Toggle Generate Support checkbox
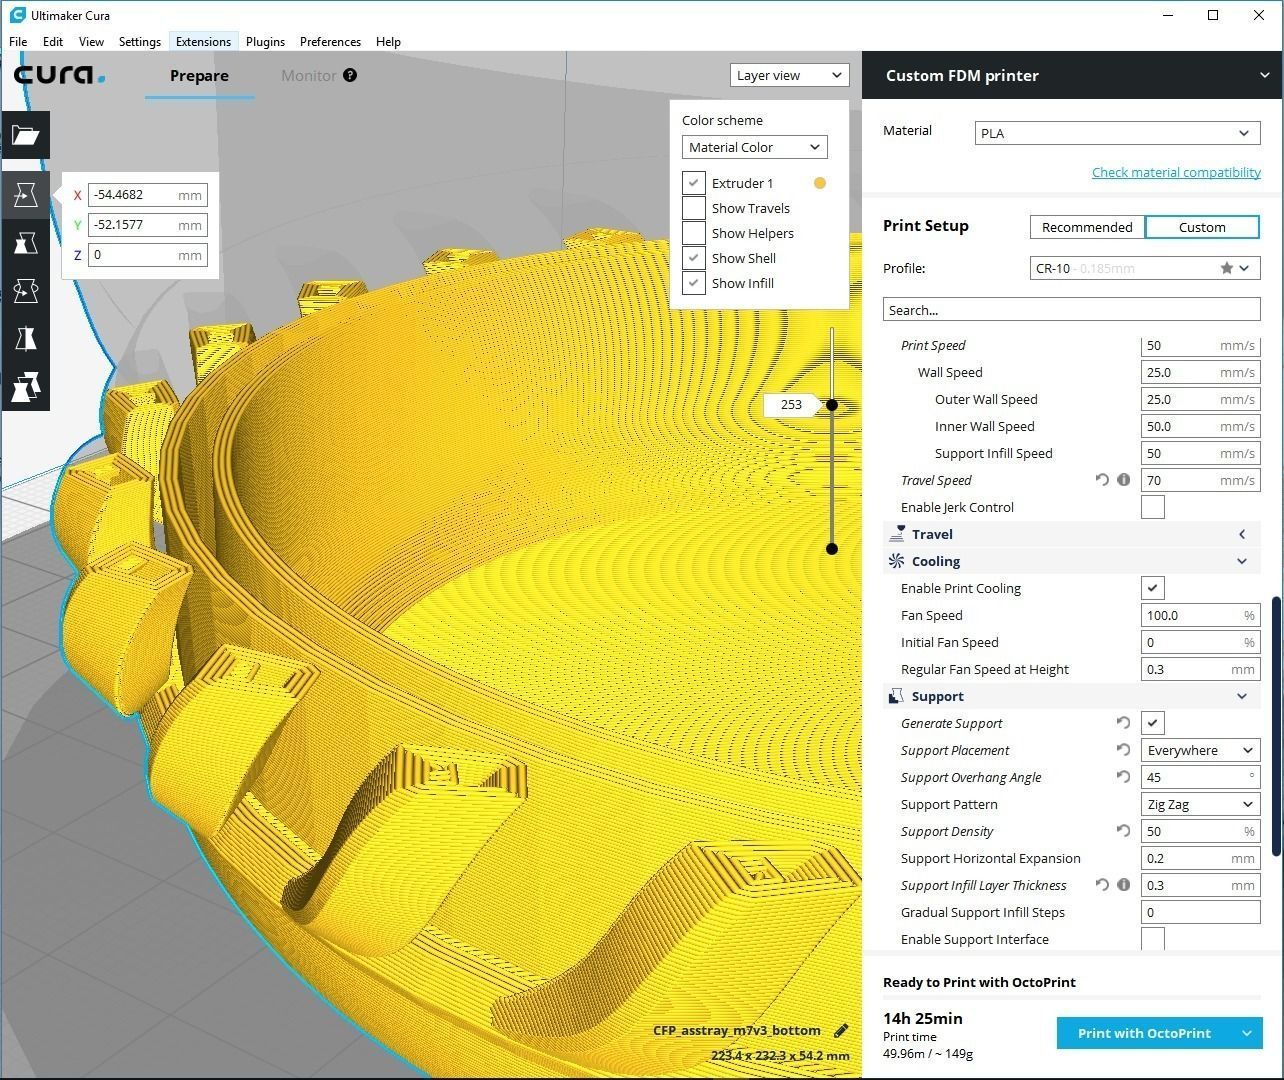Image resolution: width=1284 pixels, height=1080 pixels. (1153, 723)
